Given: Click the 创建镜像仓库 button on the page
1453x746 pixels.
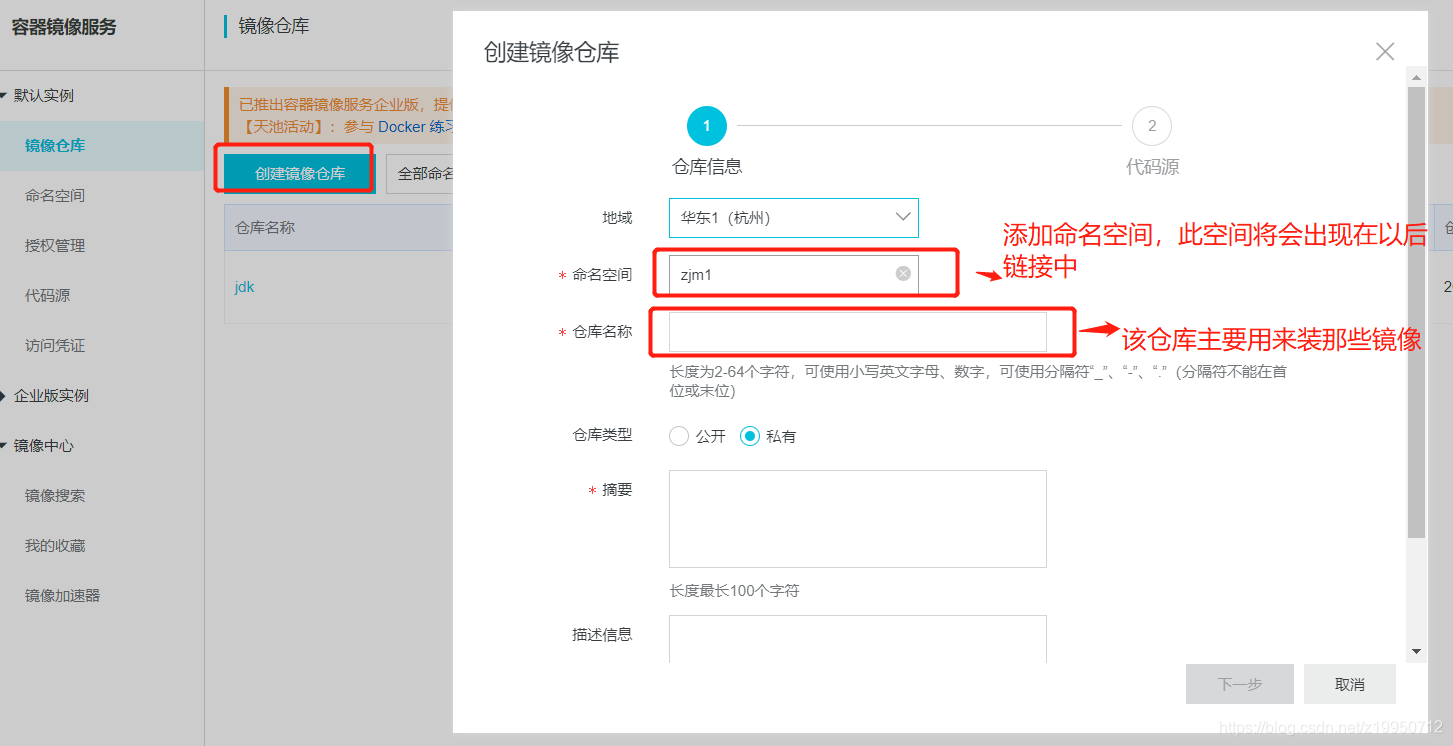Looking at the screenshot, I should [300, 173].
